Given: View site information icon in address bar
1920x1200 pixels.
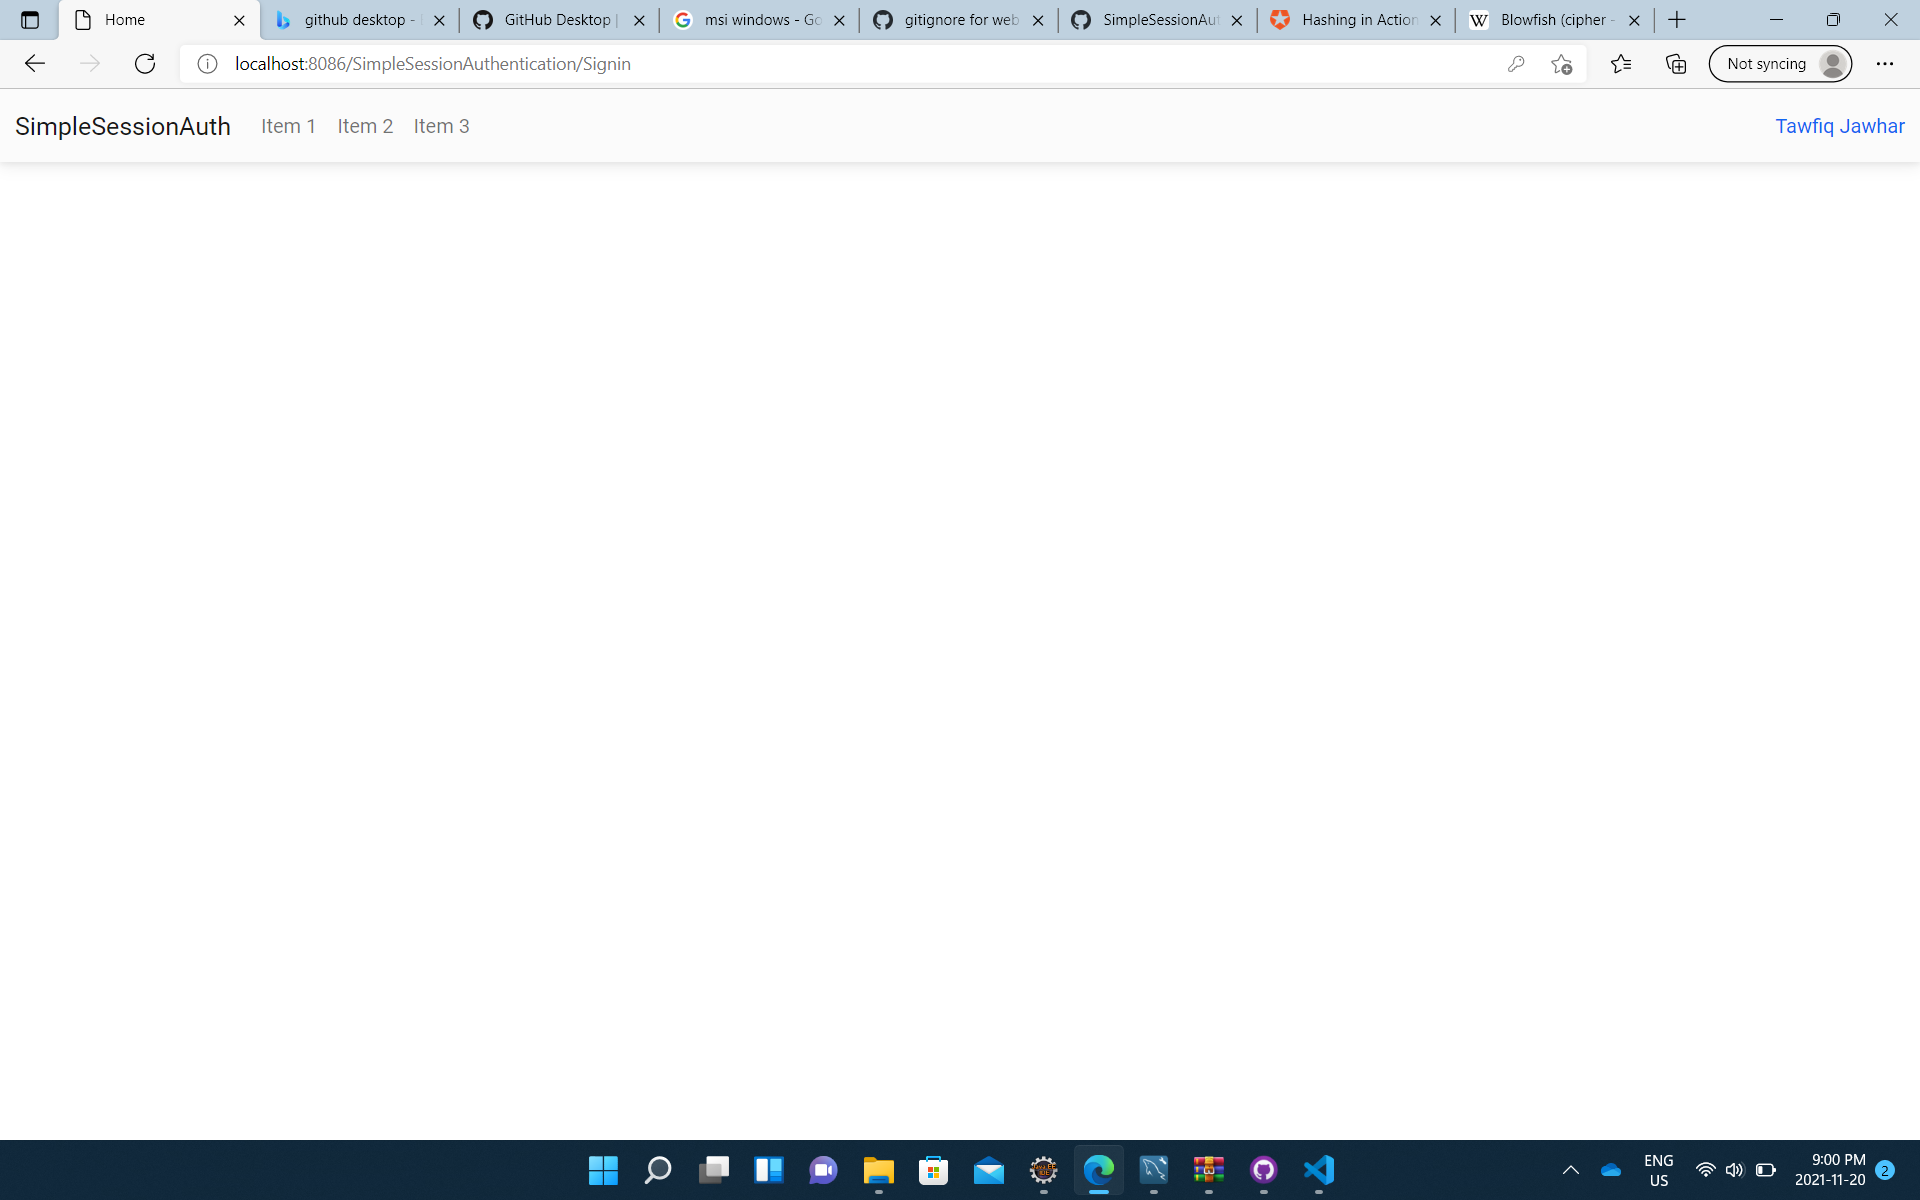Looking at the screenshot, I should pyautogui.click(x=207, y=64).
